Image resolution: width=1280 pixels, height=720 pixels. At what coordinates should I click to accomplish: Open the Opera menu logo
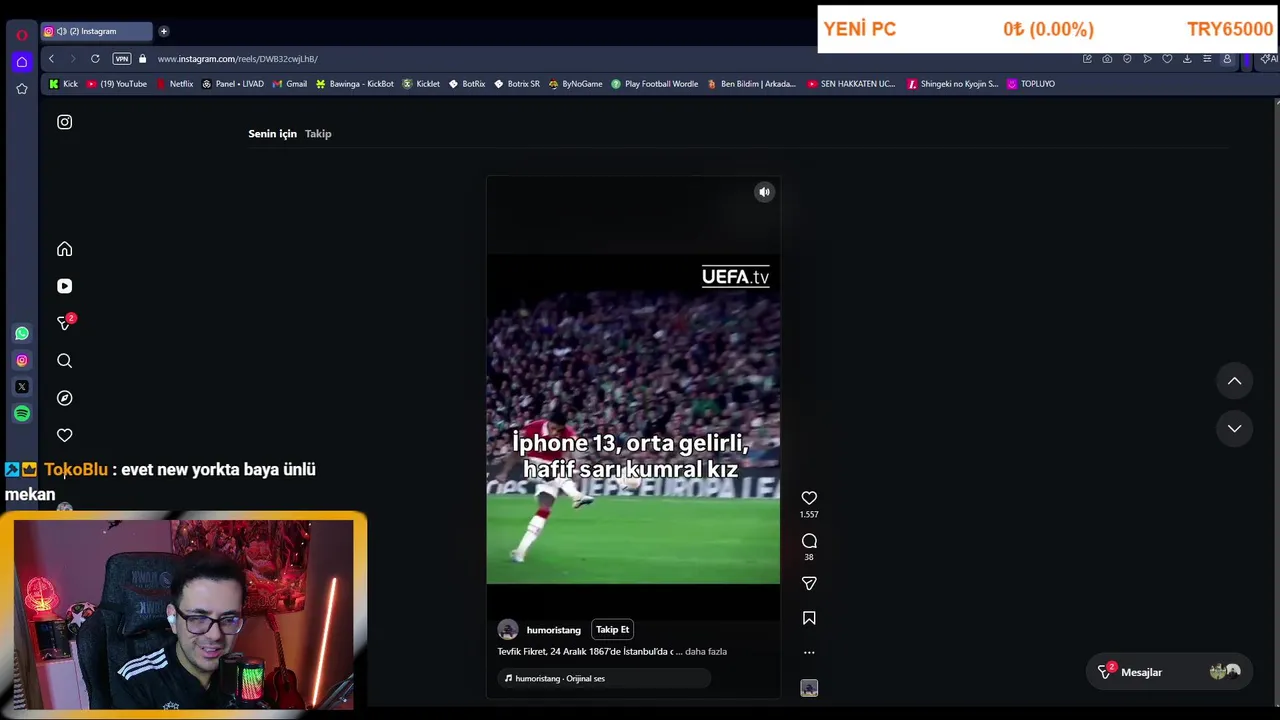[x=22, y=34]
